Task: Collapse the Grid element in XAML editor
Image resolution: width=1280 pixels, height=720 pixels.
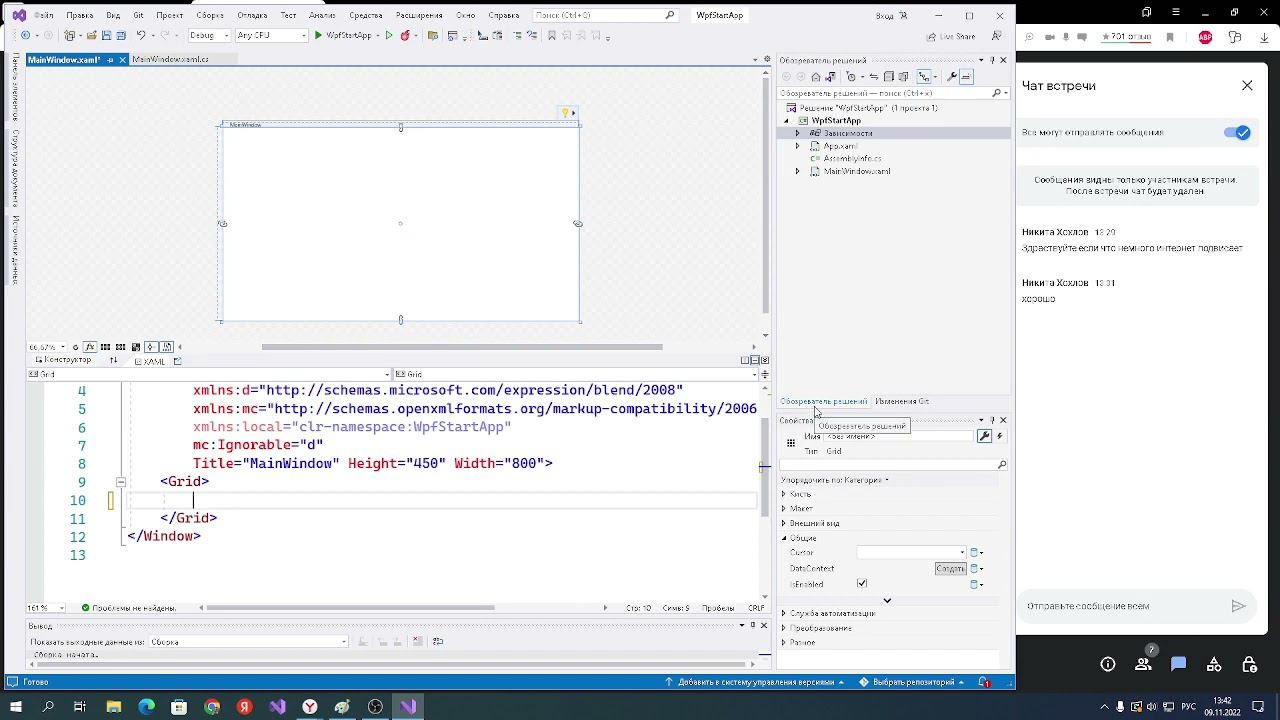Action: pyautogui.click(x=120, y=482)
